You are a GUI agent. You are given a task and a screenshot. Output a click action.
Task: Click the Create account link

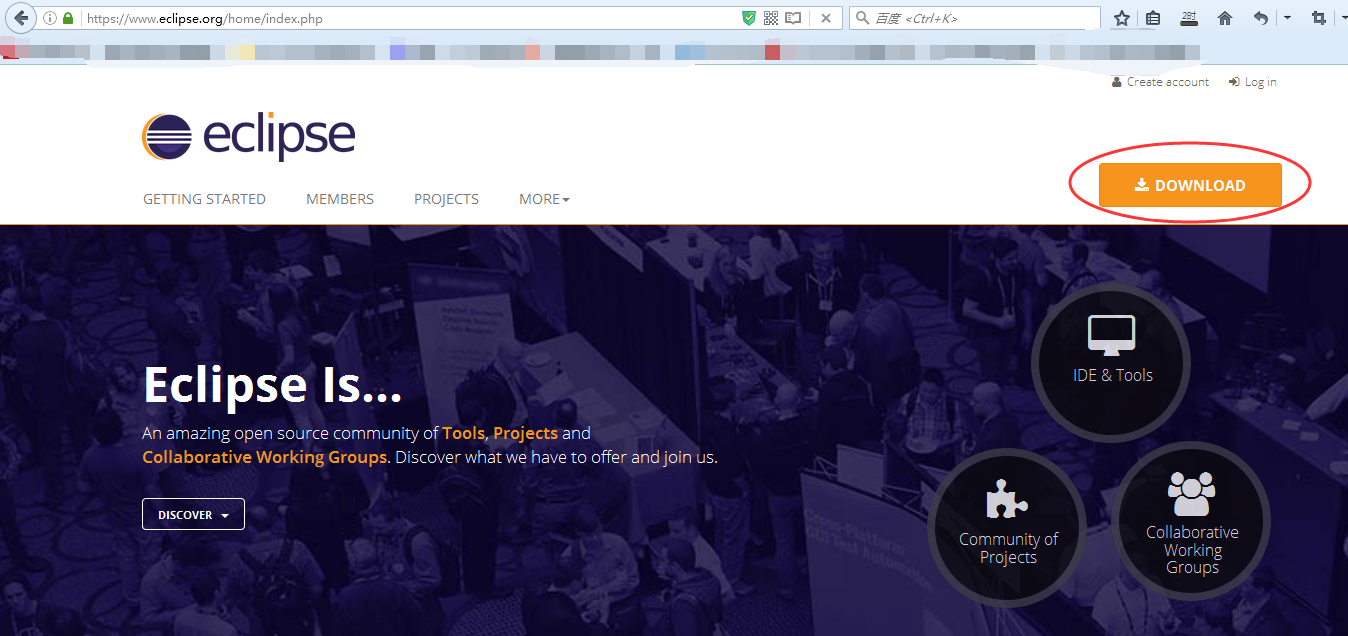pos(1160,82)
